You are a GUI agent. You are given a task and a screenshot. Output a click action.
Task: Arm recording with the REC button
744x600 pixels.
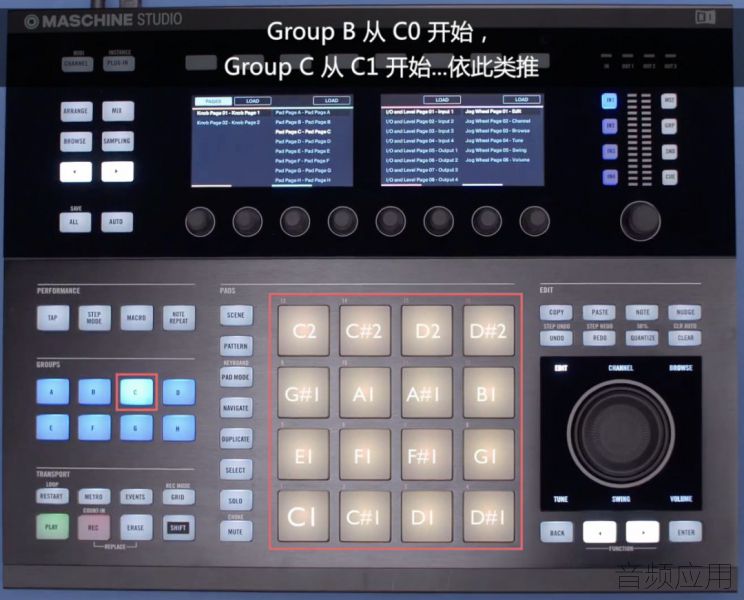tap(94, 527)
